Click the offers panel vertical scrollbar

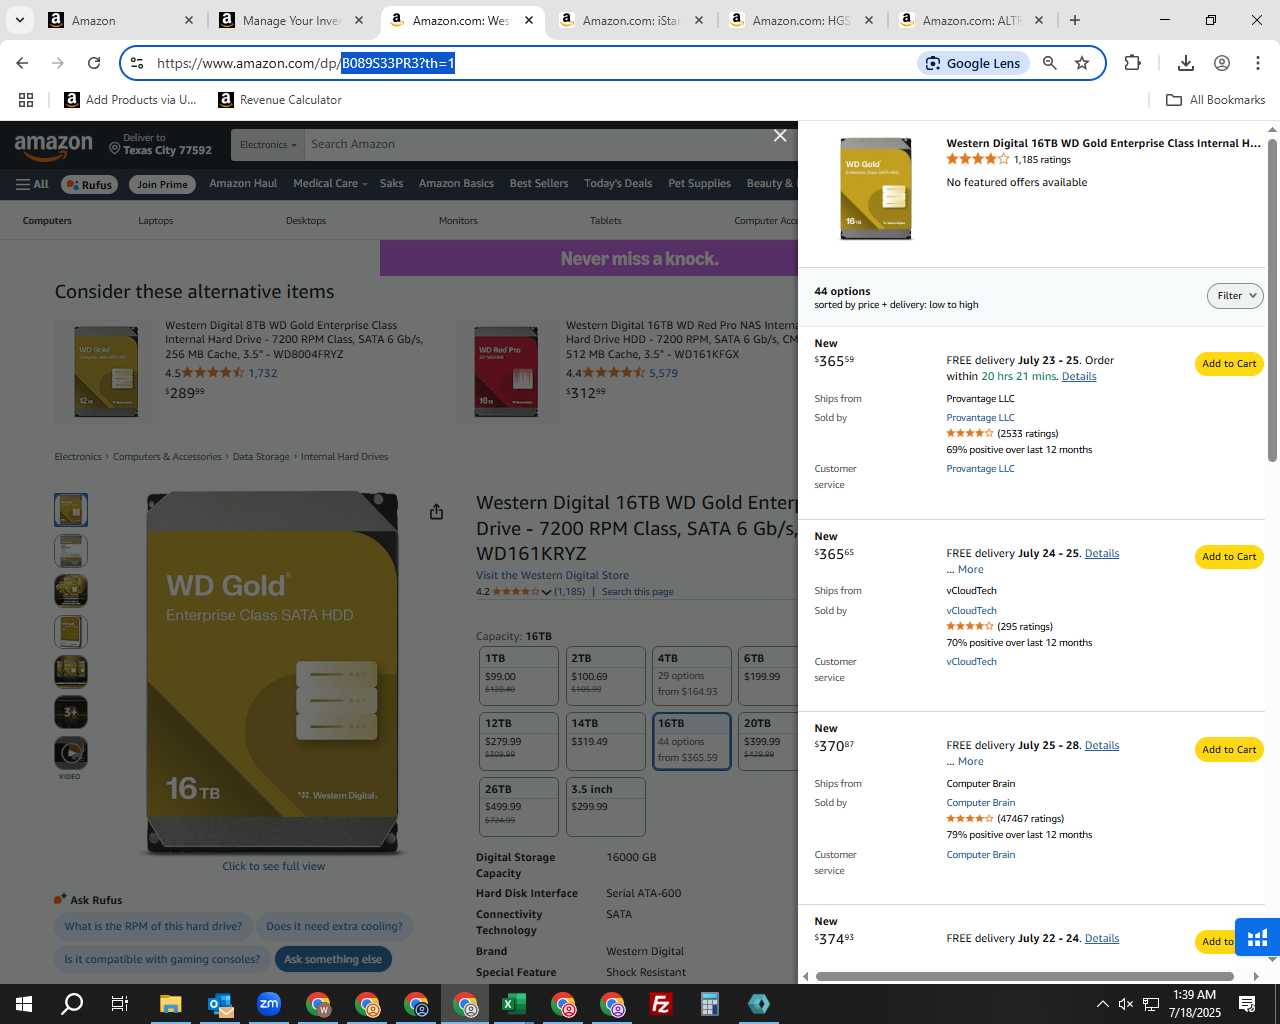(x=1272, y=300)
